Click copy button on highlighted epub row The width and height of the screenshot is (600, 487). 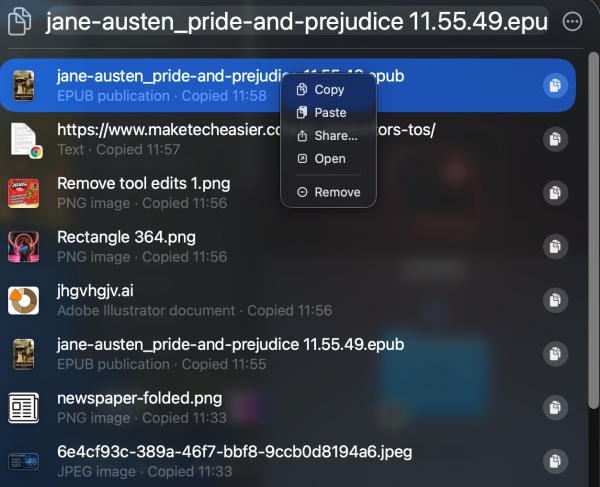pos(555,85)
